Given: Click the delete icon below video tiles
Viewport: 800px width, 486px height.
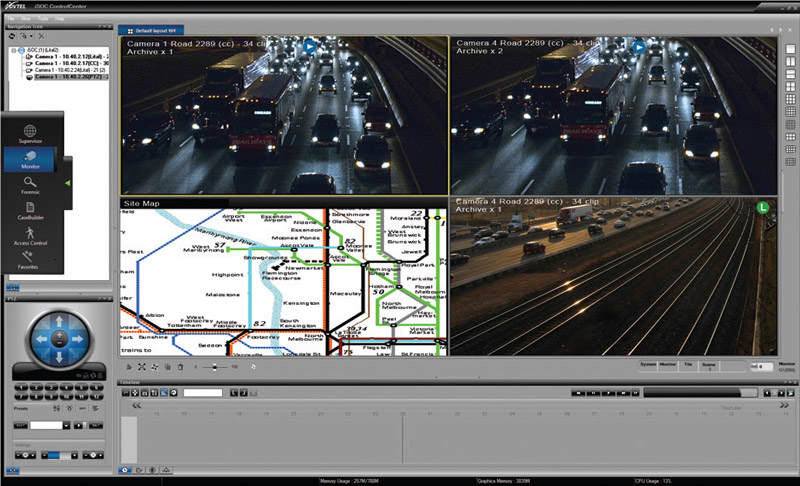Looking at the screenshot, I should (180, 367).
